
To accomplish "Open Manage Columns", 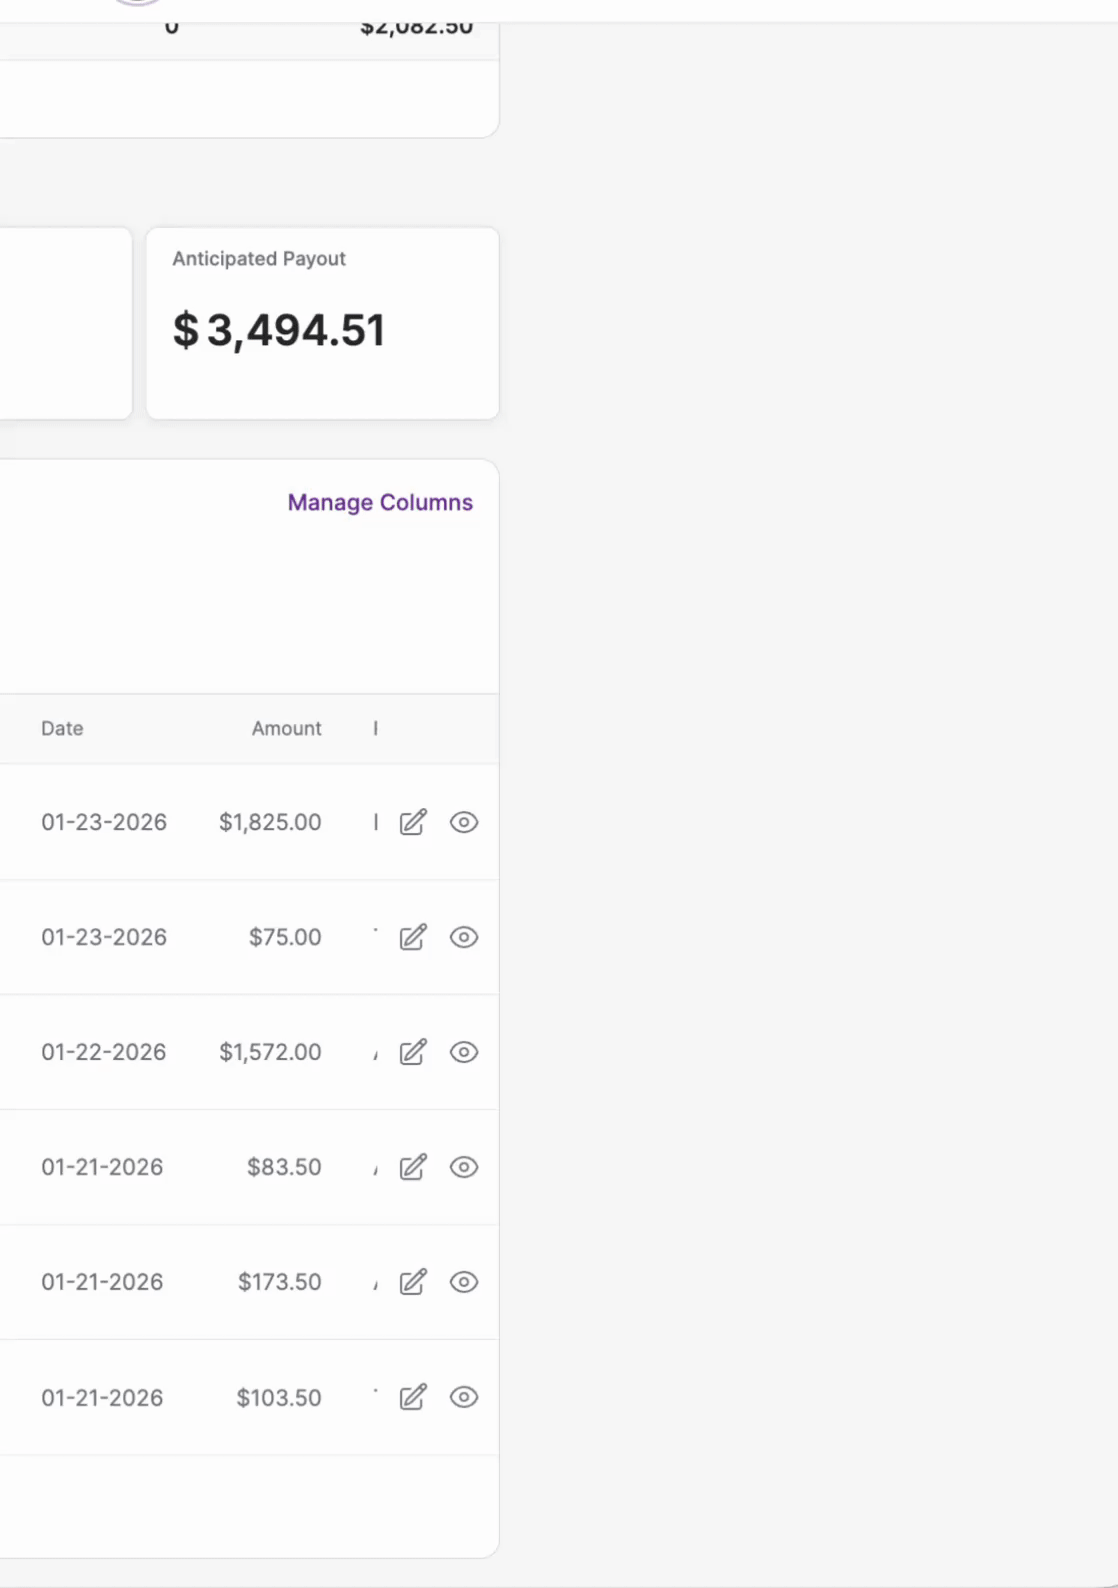I will pos(380,502).
